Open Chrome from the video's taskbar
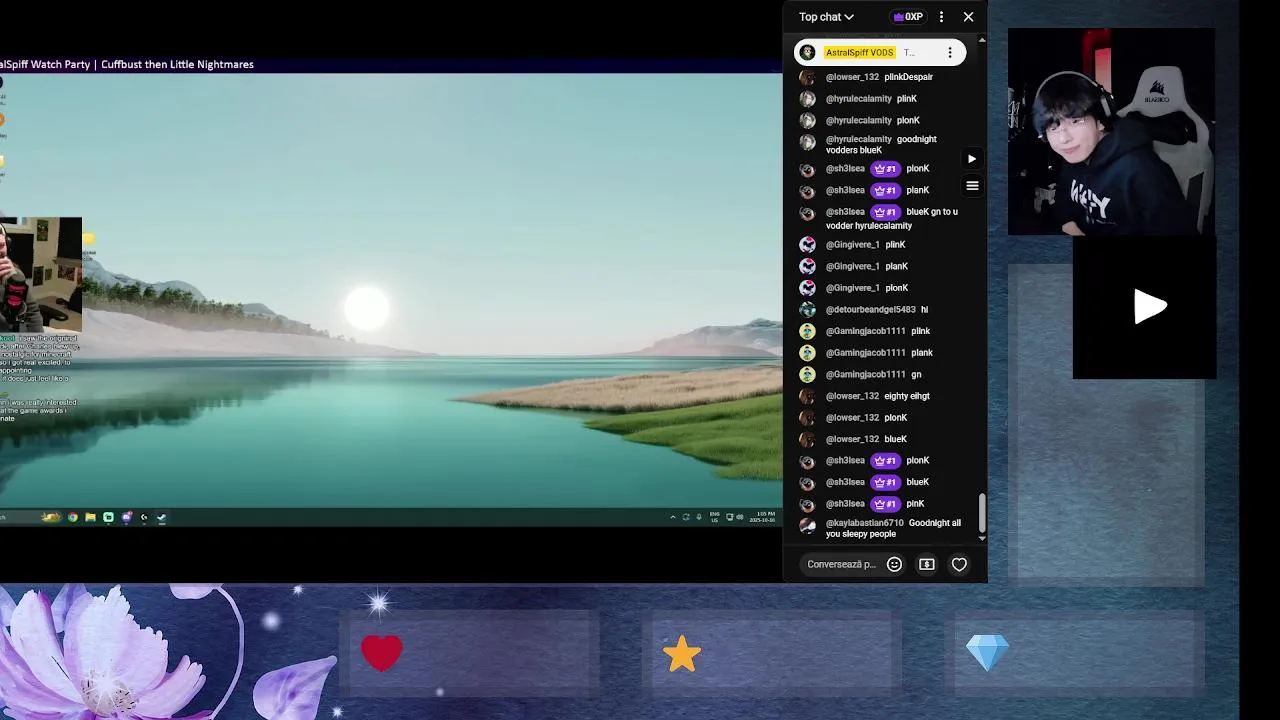The width and height of the screenshot is (1280, 720). click(x=72, y=517)
